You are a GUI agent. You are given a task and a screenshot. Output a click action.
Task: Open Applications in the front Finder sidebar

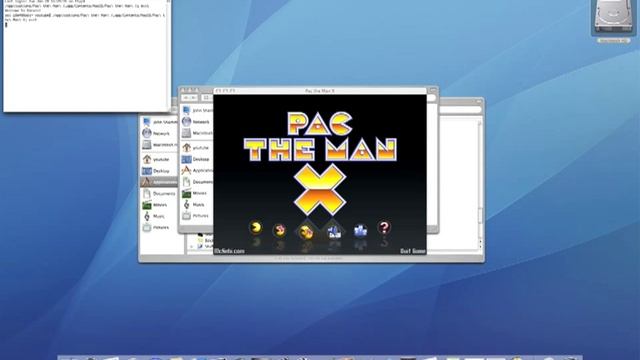[196, 170]
